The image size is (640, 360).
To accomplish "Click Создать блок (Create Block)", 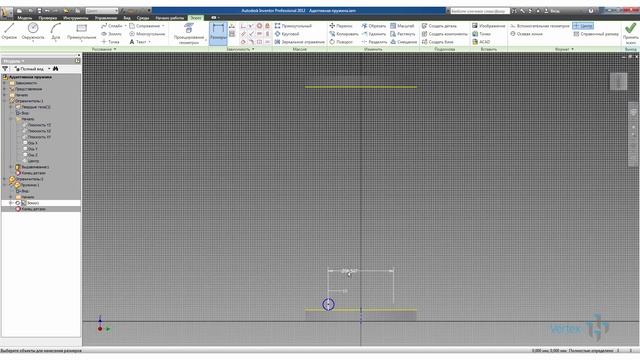I will coord(438,42).
